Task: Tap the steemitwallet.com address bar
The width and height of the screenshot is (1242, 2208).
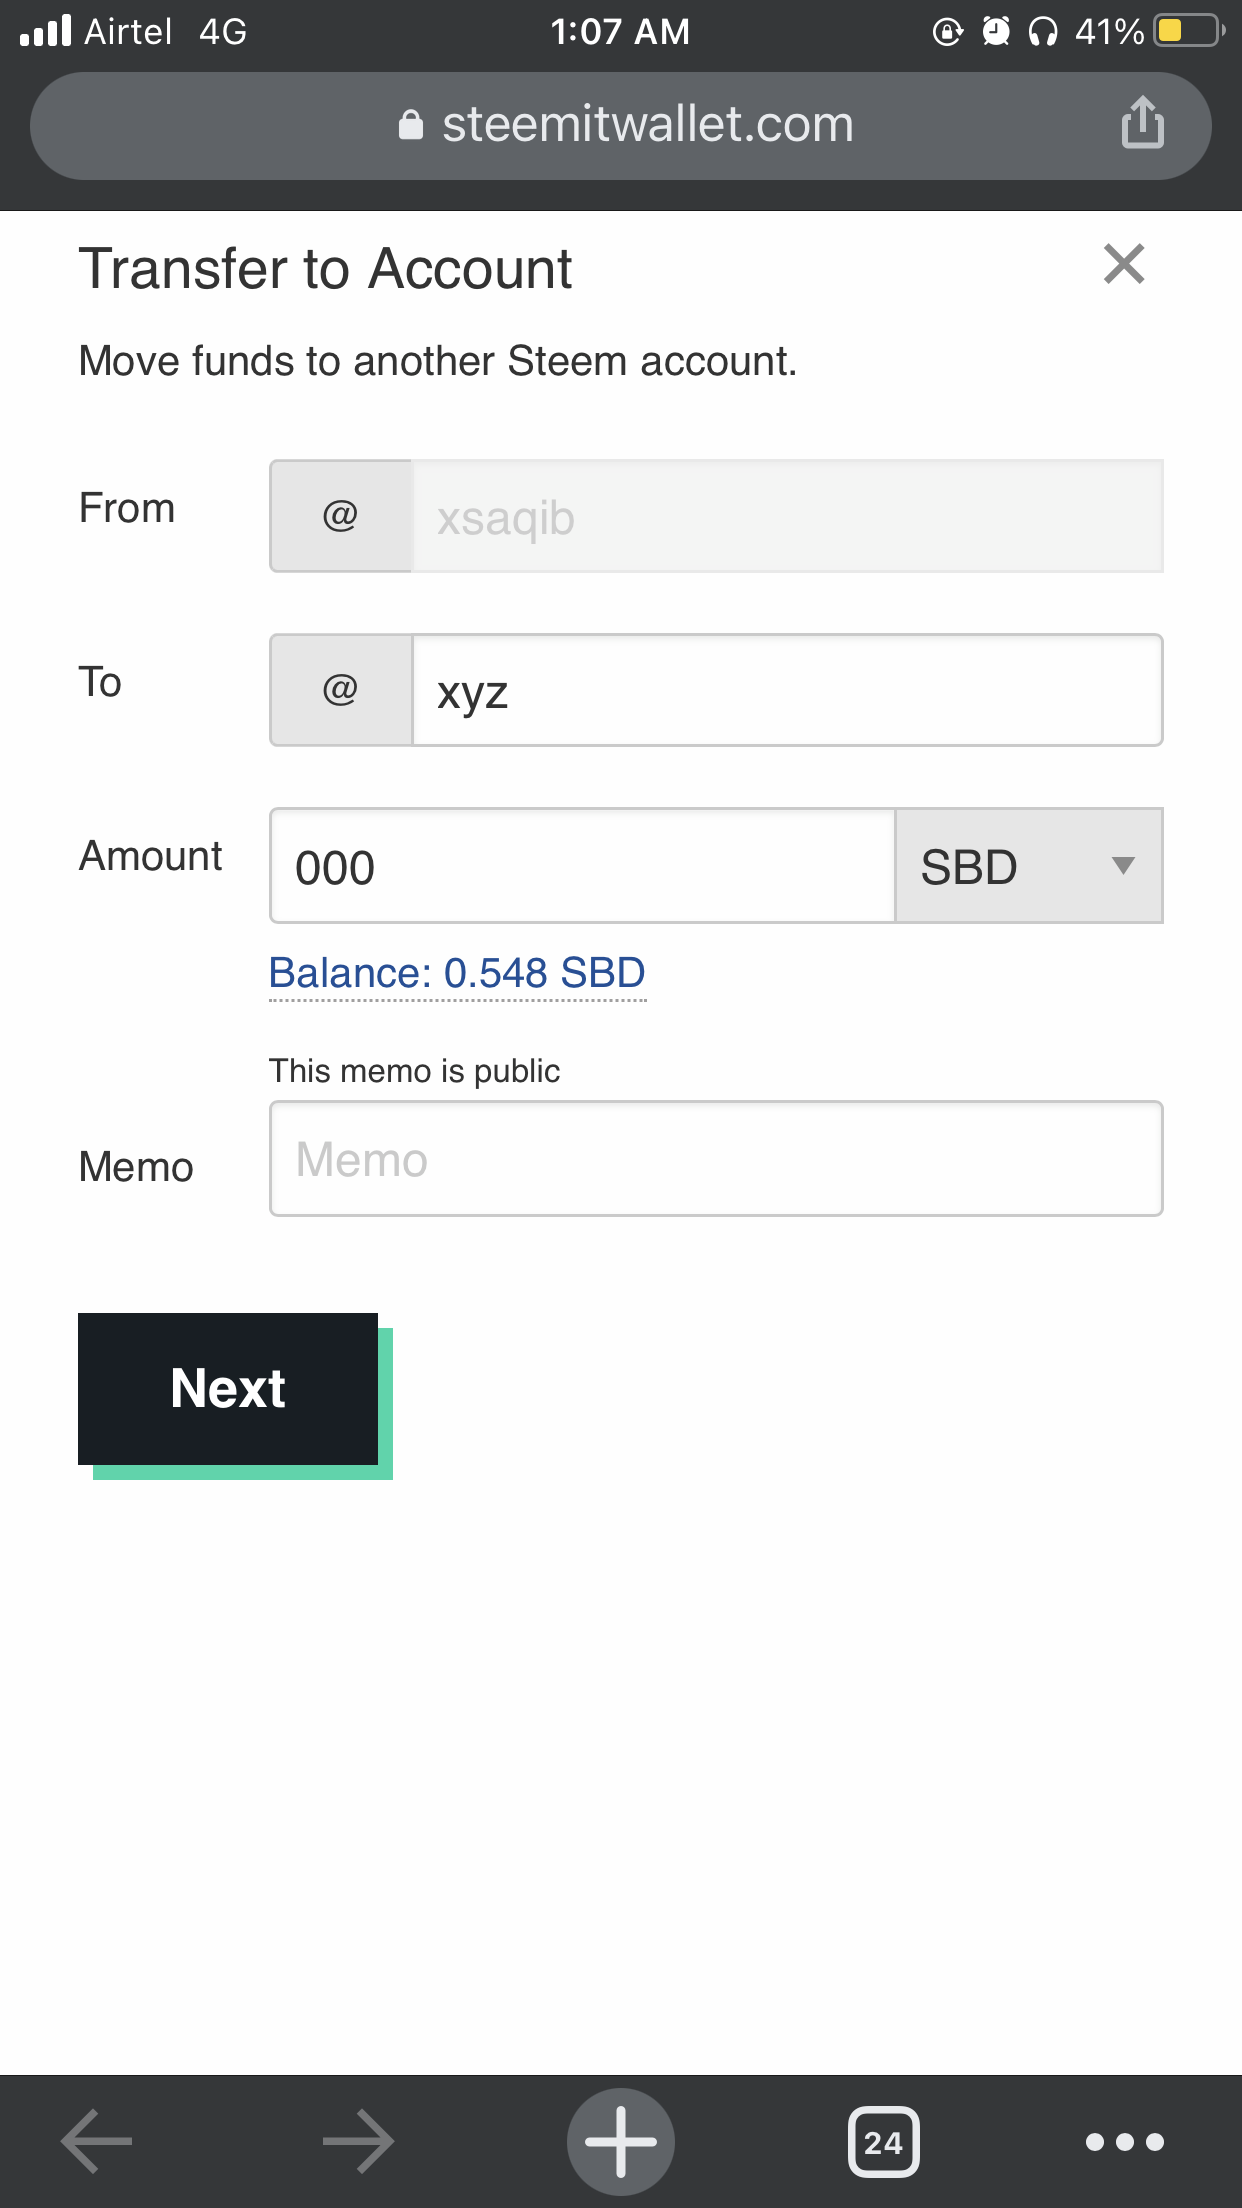Action: (x=646, y=125)
